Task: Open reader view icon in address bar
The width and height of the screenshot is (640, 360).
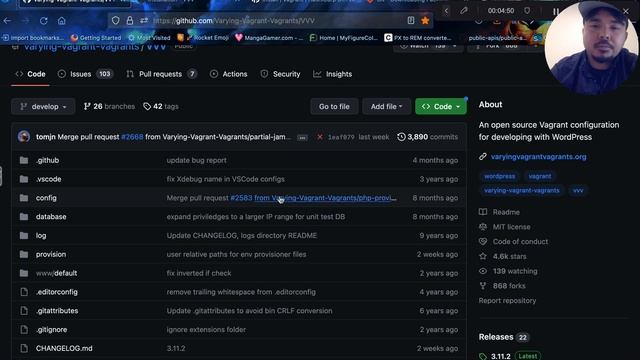Action: click(411, 20)
